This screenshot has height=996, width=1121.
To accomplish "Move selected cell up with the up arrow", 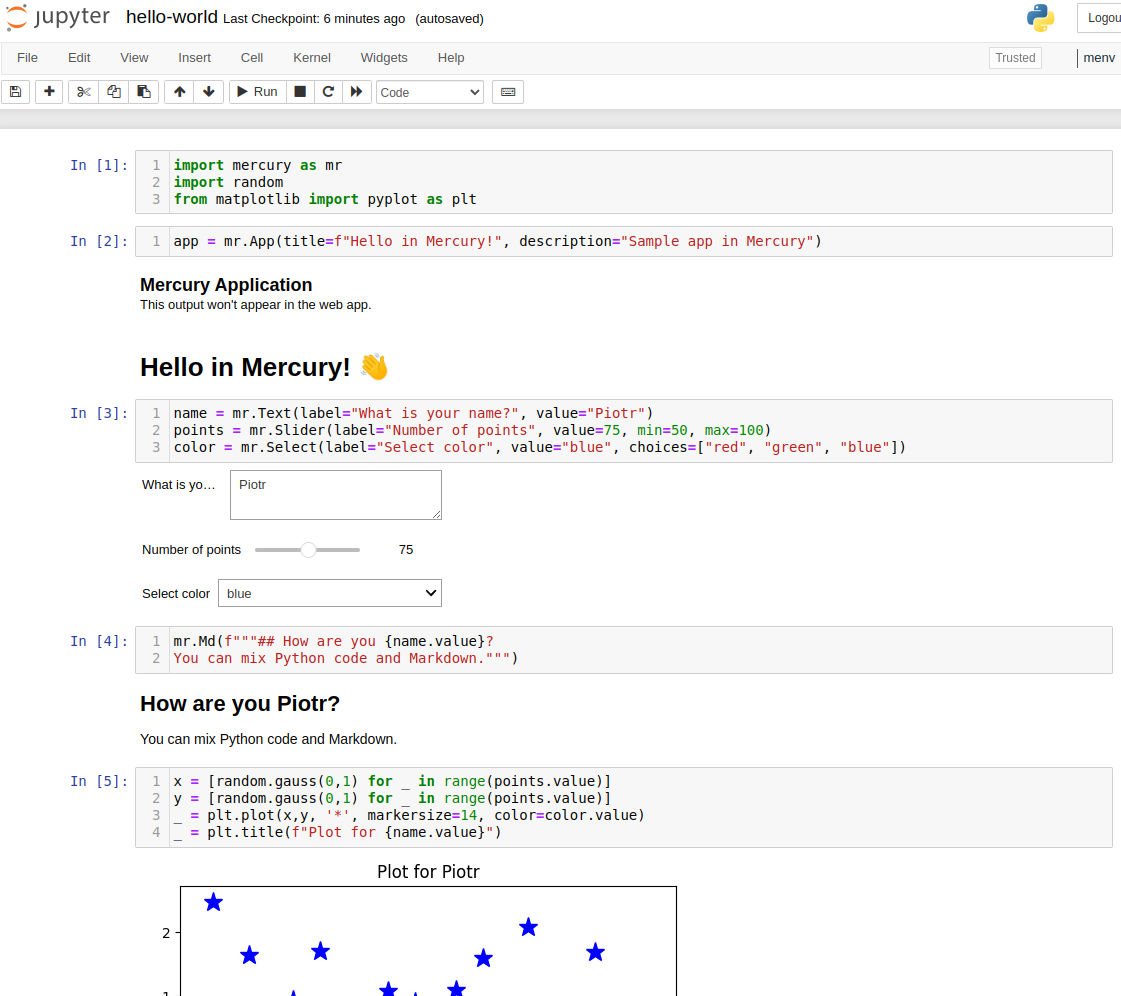I will [178, 92].
